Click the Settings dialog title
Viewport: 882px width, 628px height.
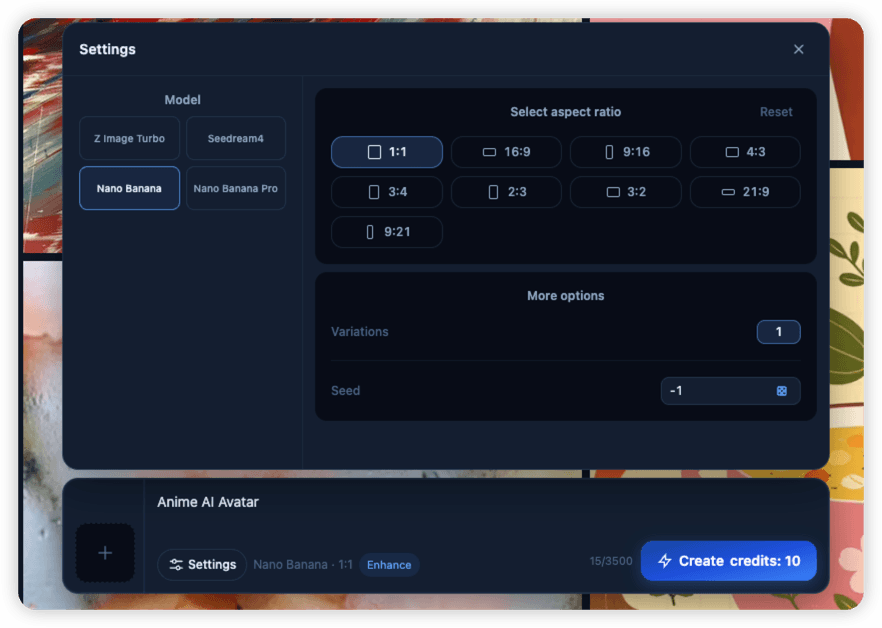pyautogui.click(x=107, y=50)
